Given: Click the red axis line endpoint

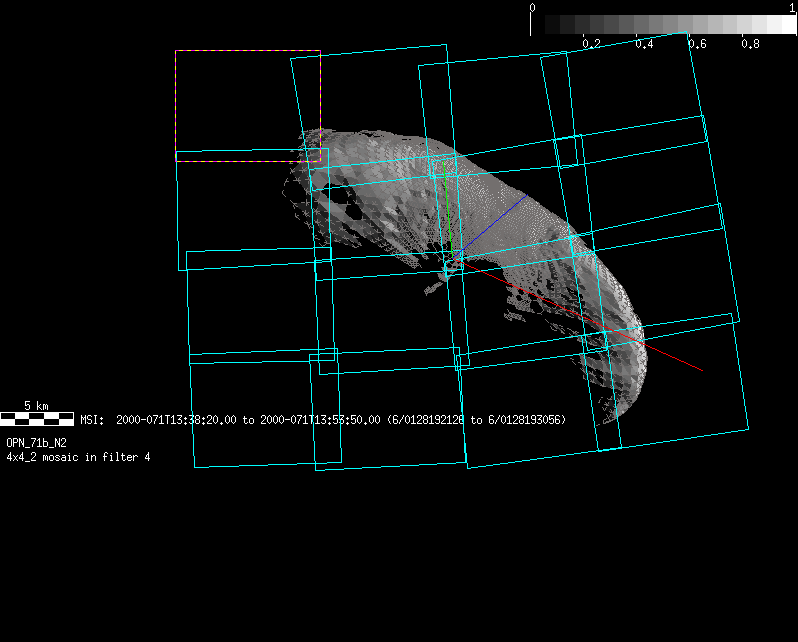Looking at the screenshot, I should pos(702,371).
